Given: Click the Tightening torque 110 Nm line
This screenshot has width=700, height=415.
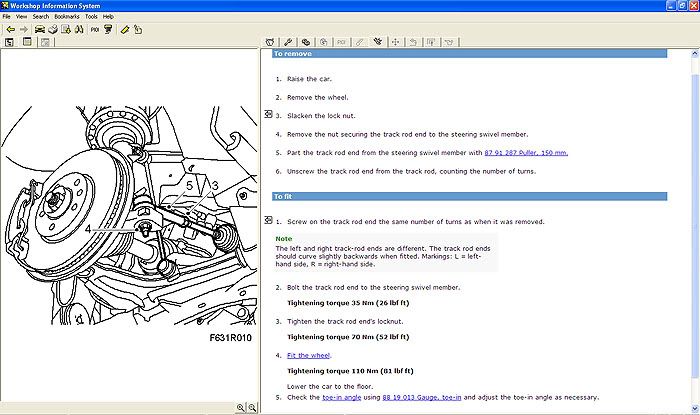Looking at the screenshot, I should [350, 371].
